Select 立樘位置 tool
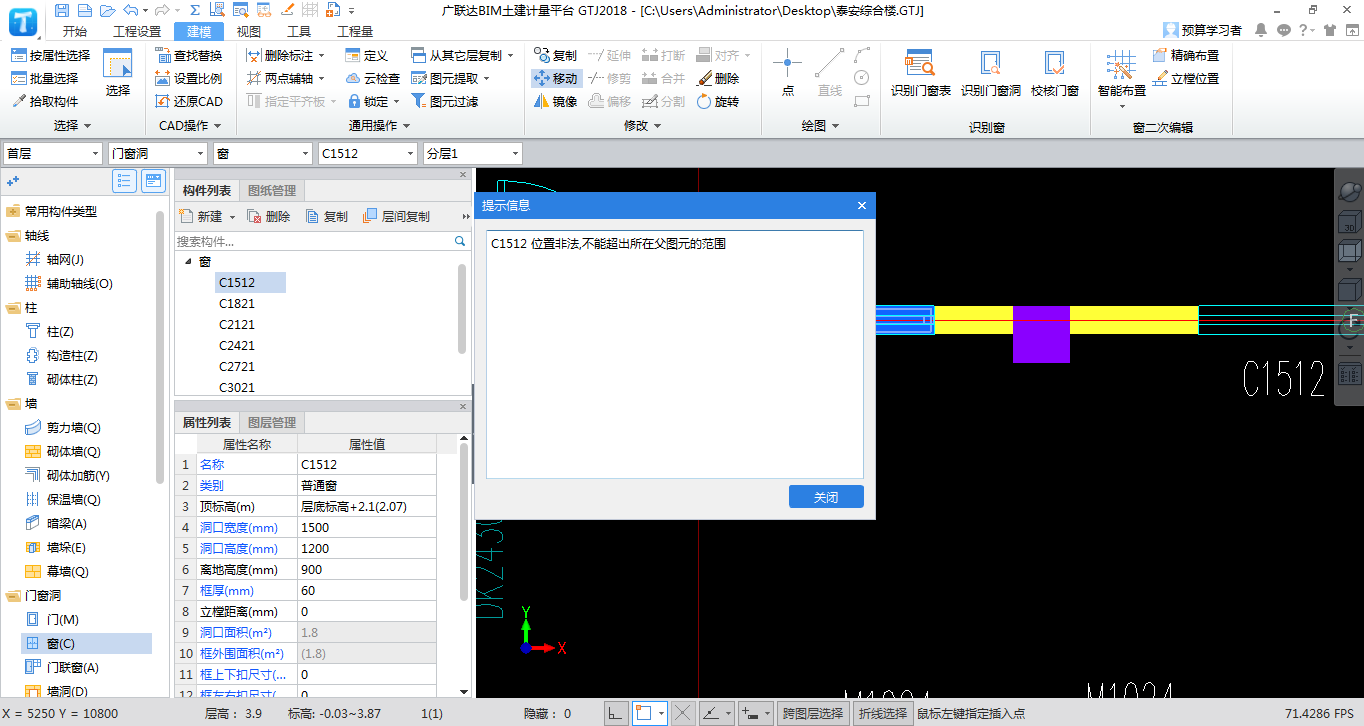 [1186, 78]
